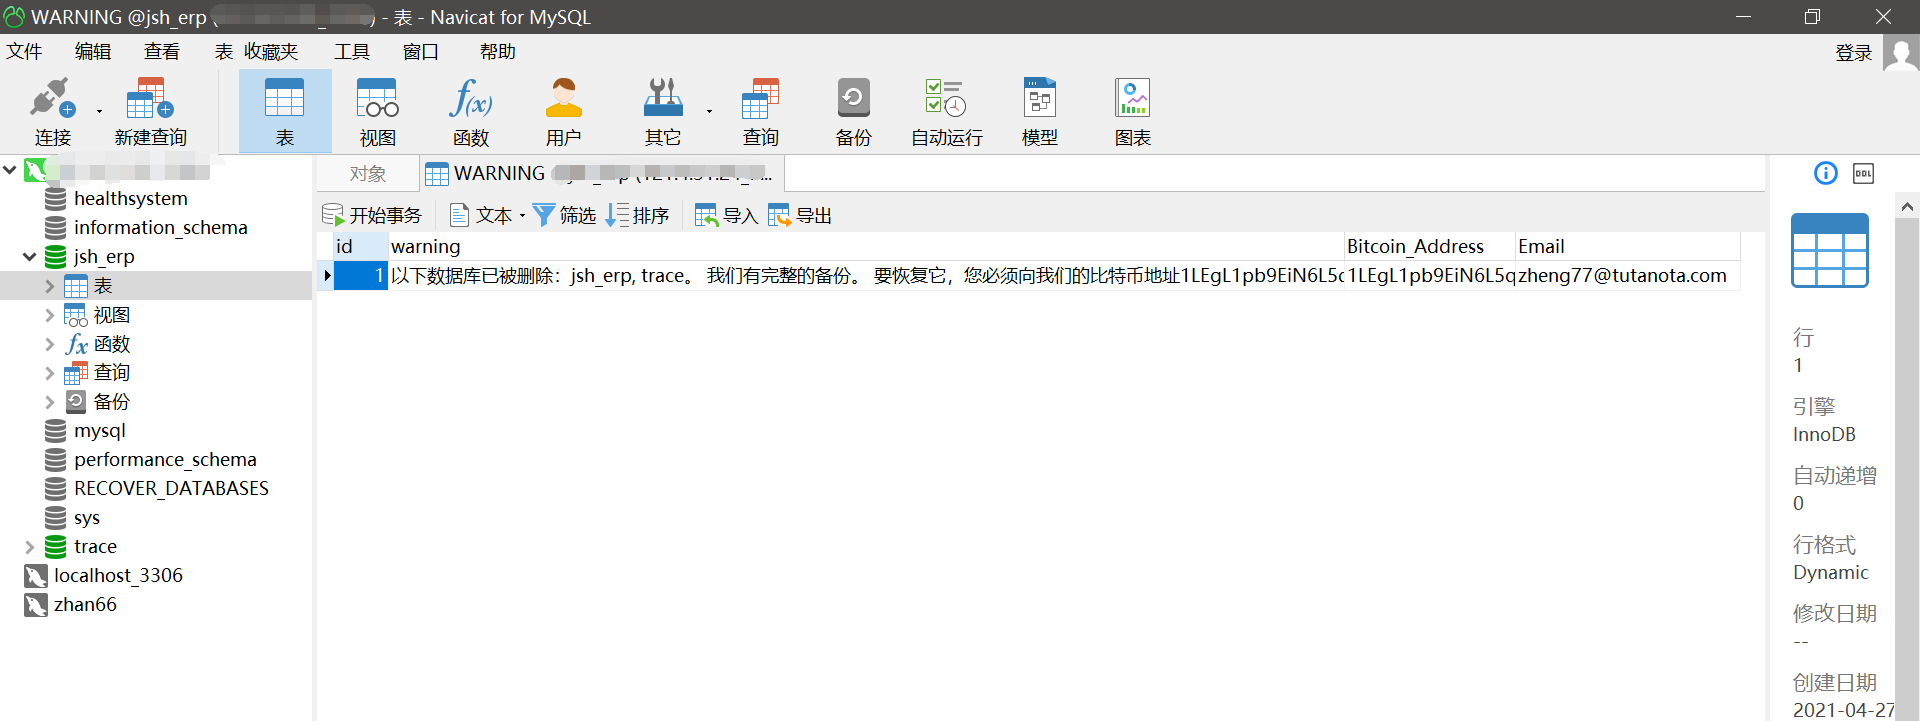Open the 图表 charts toolbar button
The height and width of the screenshot is (721, 1920).
[x=1133, y=111]
